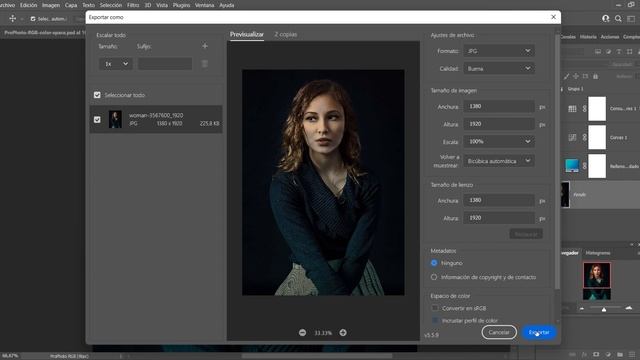
Task: Click the add layer mask icon at panel bottom
Action: click(596, 354)
